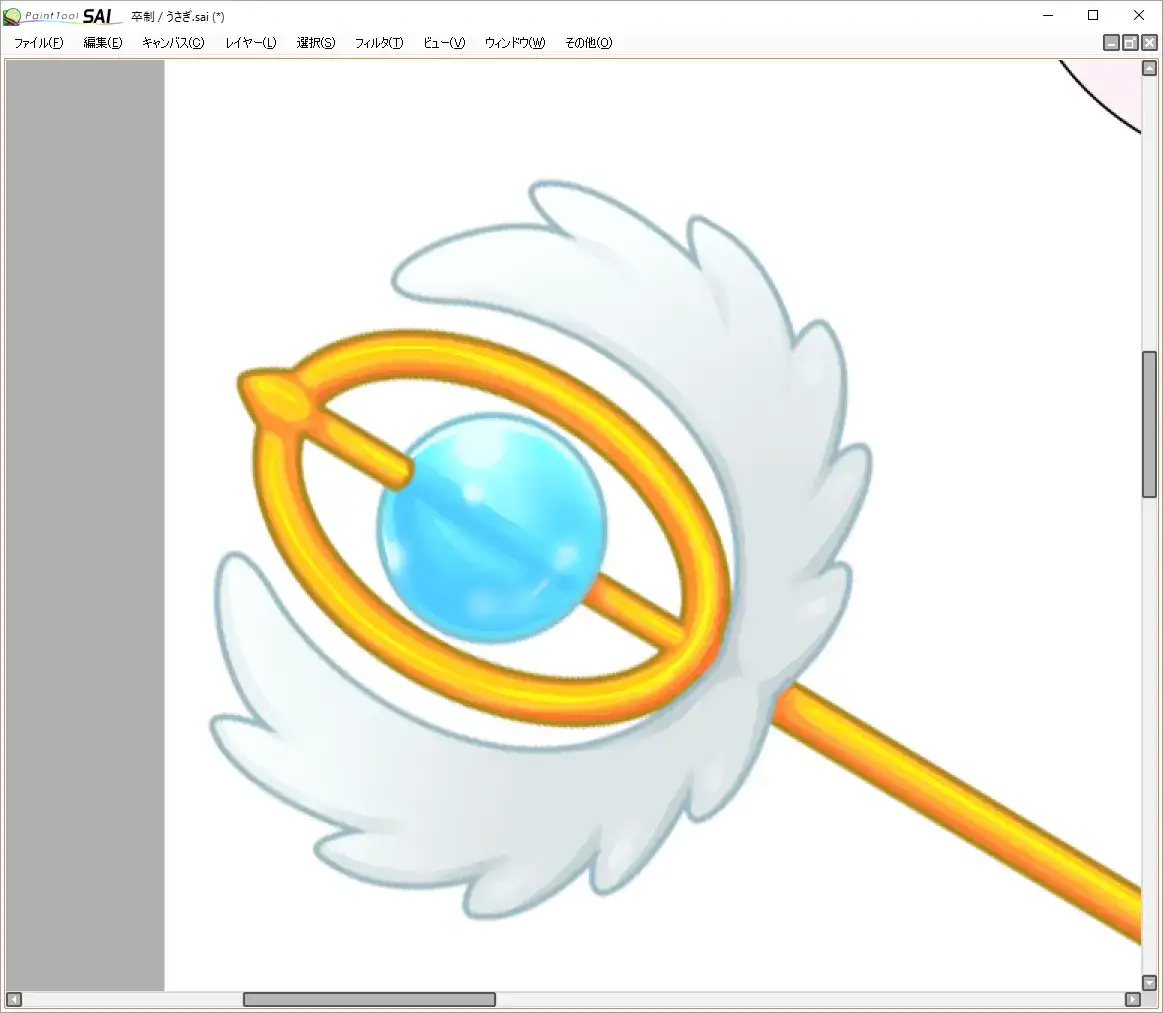Restore the document view in menu bar
Viewport: 1163px width, 1013px height.
1130,43
